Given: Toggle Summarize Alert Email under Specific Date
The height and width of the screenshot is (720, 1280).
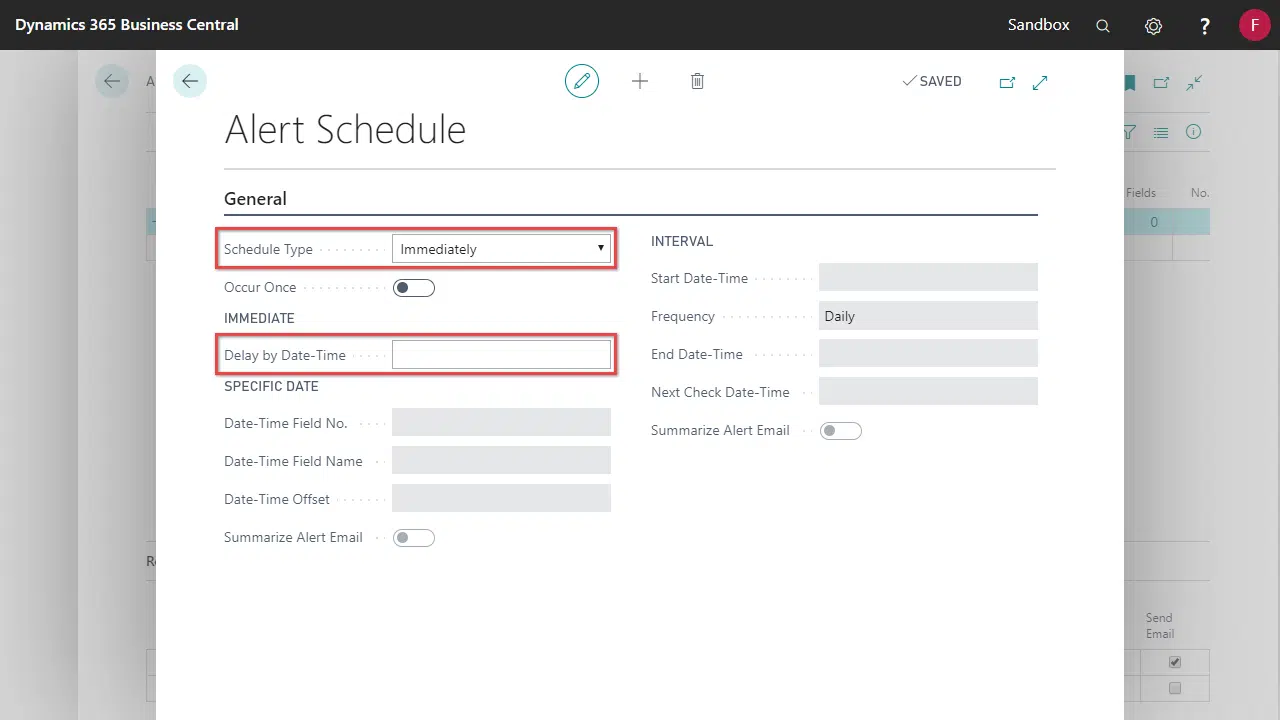Looking at the screenshot, I should tap(414, 538).
